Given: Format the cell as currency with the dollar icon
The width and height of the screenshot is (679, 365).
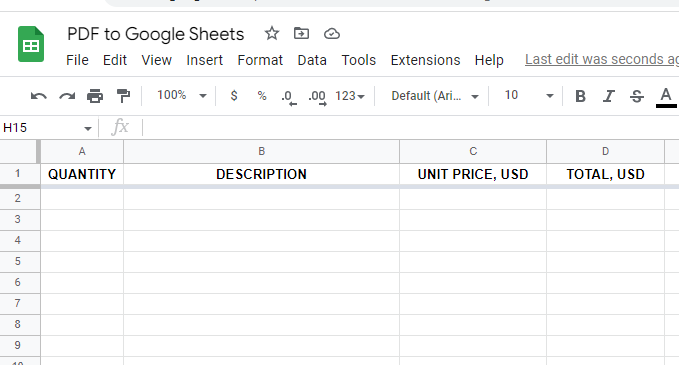Looking at the screenshot, I should (234, 96).
